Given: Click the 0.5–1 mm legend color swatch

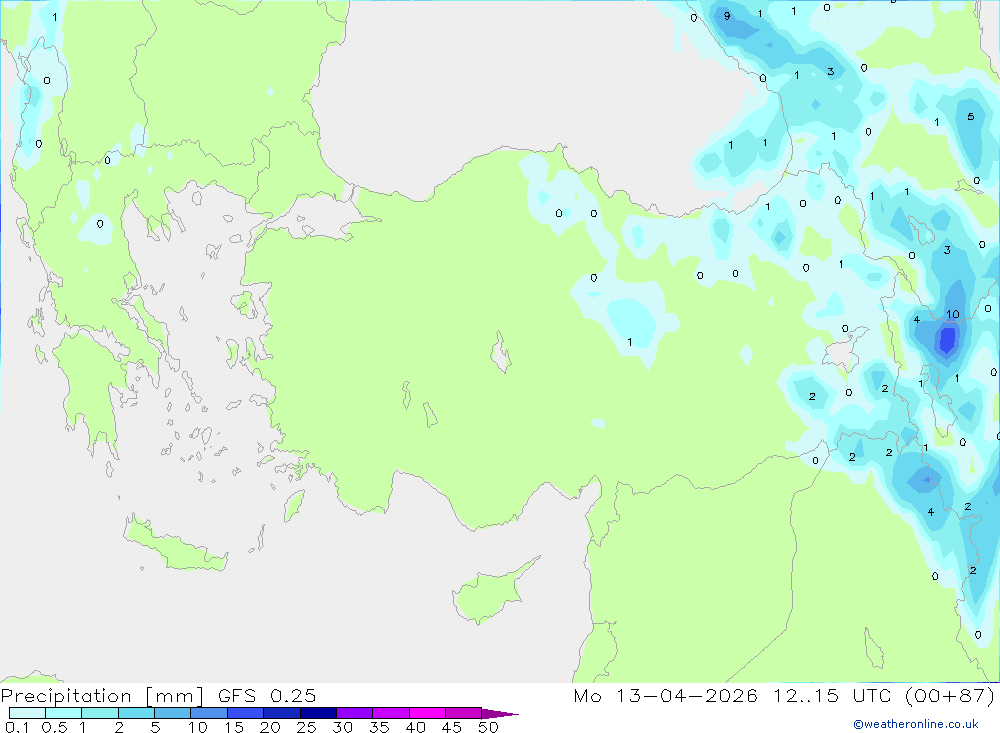Looking at the screenshot, I should [64, 713].
